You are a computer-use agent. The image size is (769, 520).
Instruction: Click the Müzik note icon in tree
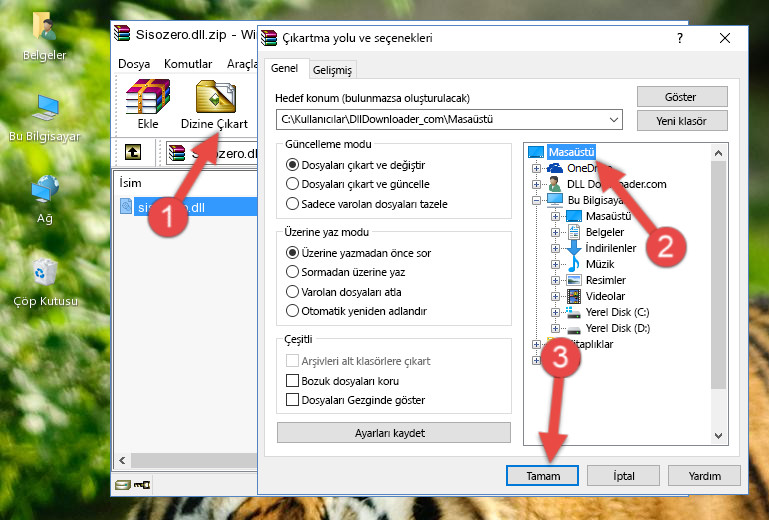pos(573,264)
